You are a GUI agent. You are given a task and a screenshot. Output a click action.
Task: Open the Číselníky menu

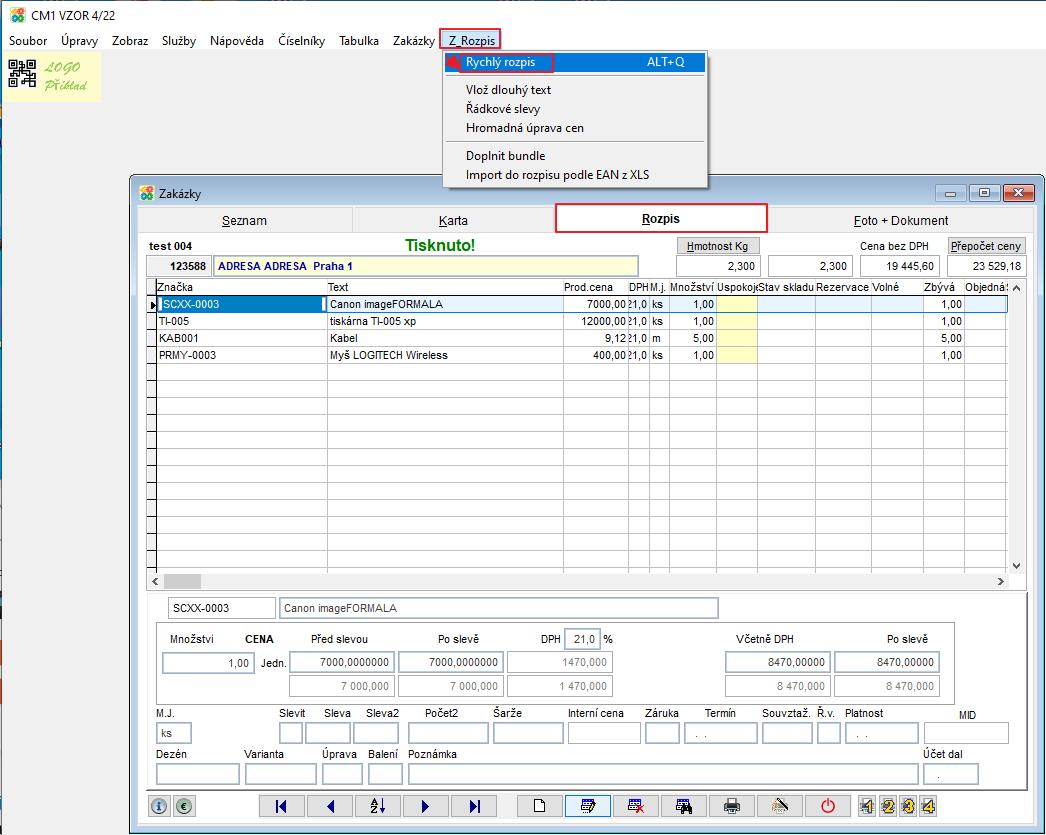point(302,41)
